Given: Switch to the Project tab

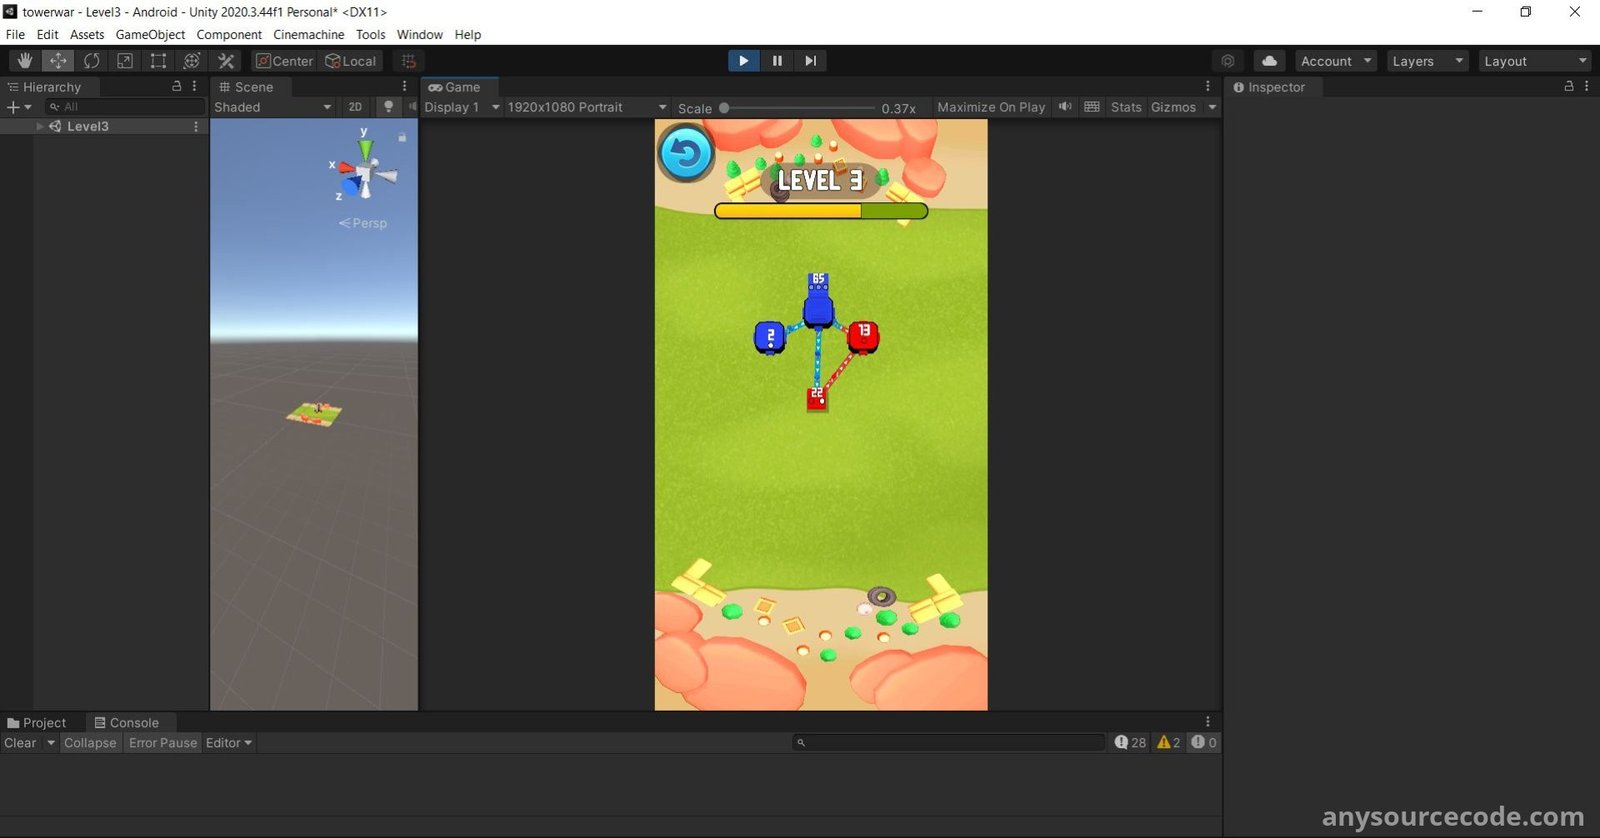Looking at the screenshot, I should coord(37,723).
